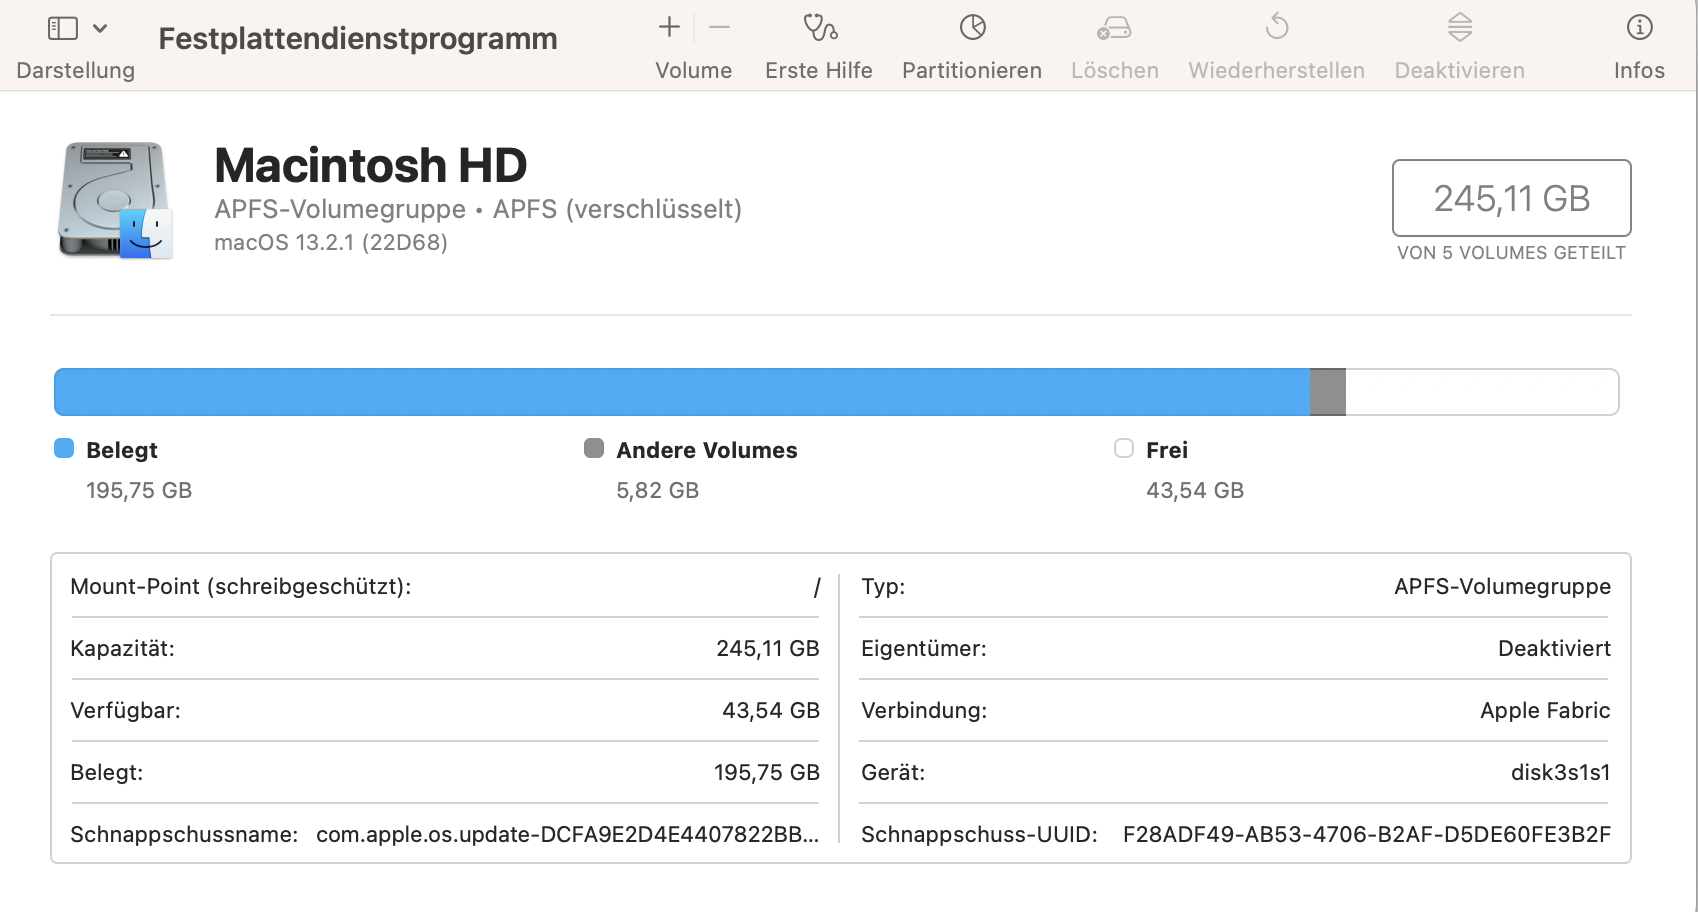Click the Deaktivieren eject icon

coord(1460,27)
